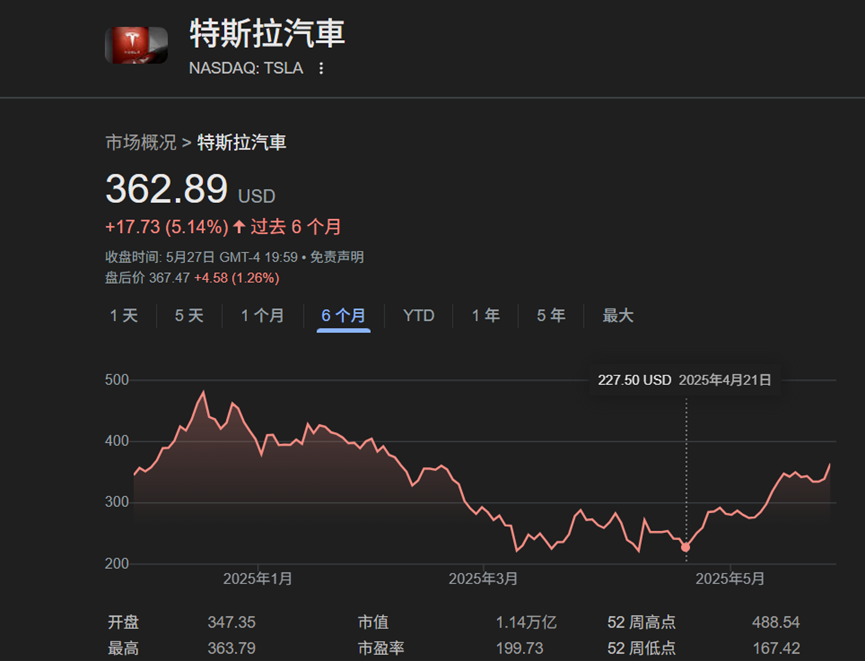Show the YTD chart range
Screen dimensions: 865x661
point(419,316)
